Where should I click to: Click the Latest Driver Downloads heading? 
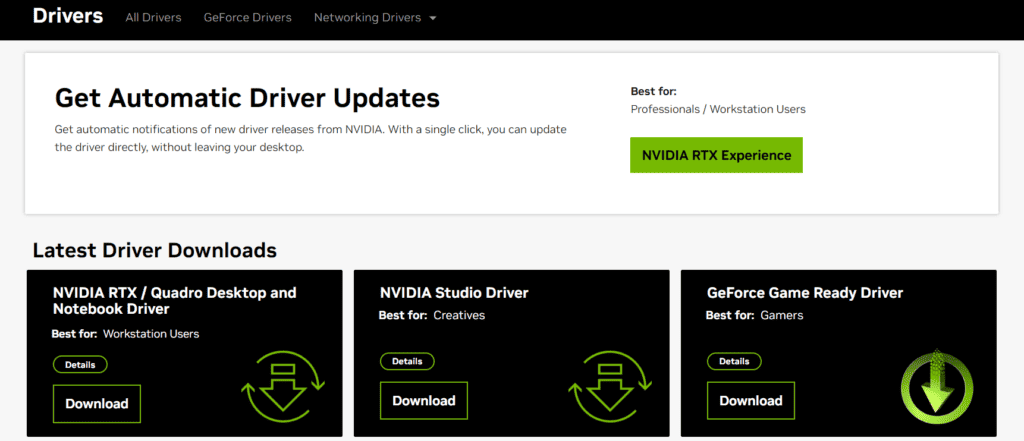[155, 250]
